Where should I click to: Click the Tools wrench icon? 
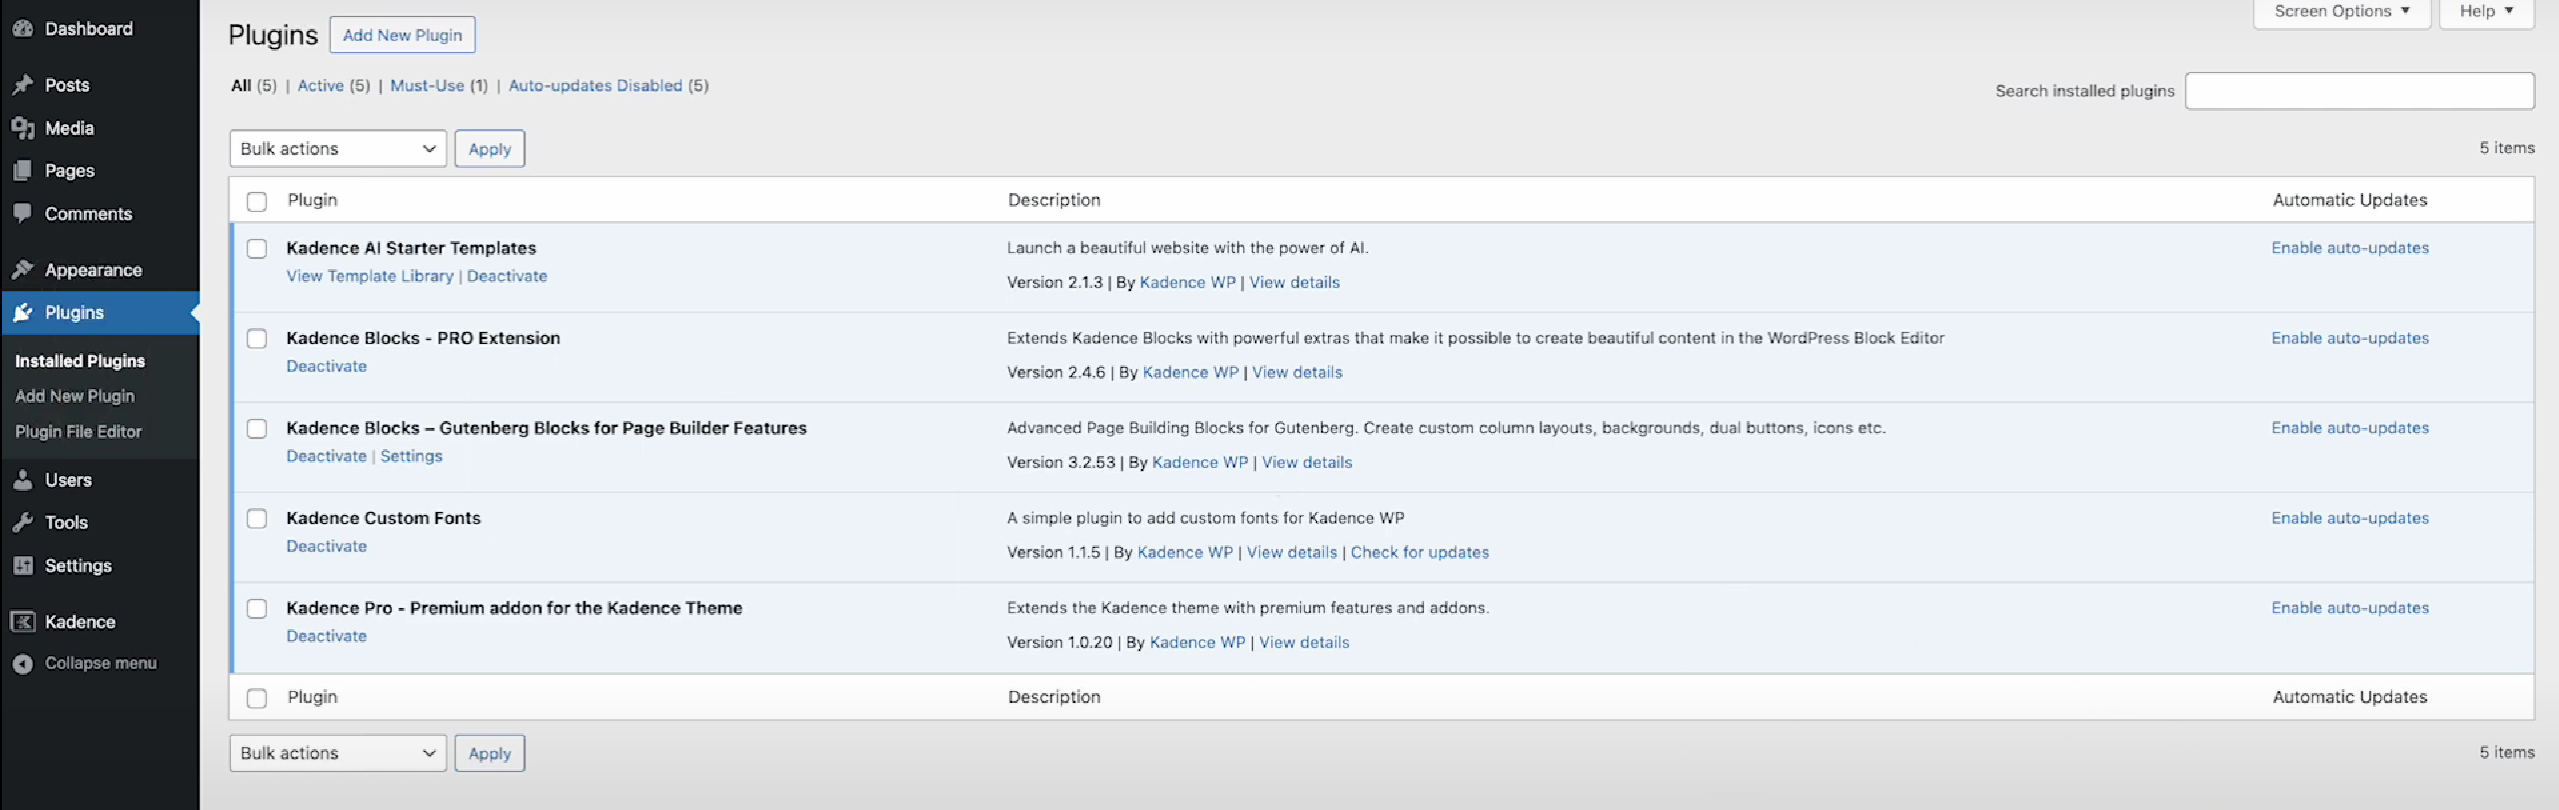click(23, 522)
